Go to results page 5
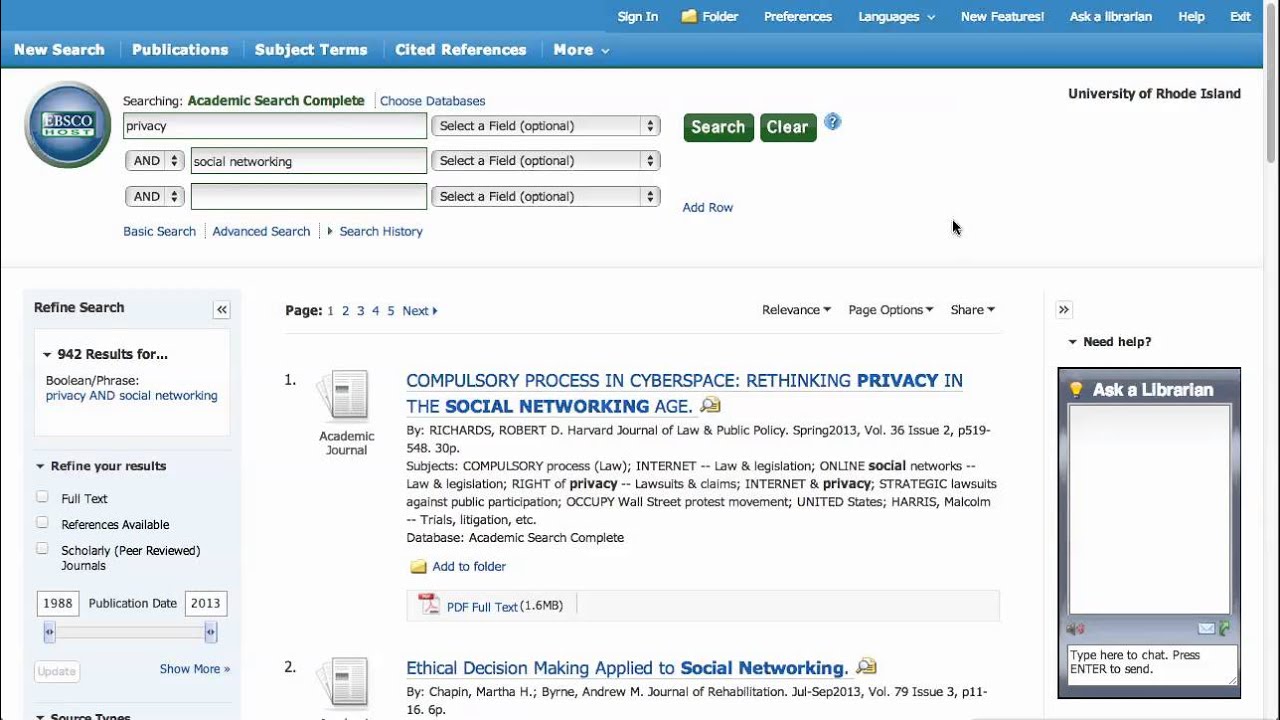 tap(391, 311)
